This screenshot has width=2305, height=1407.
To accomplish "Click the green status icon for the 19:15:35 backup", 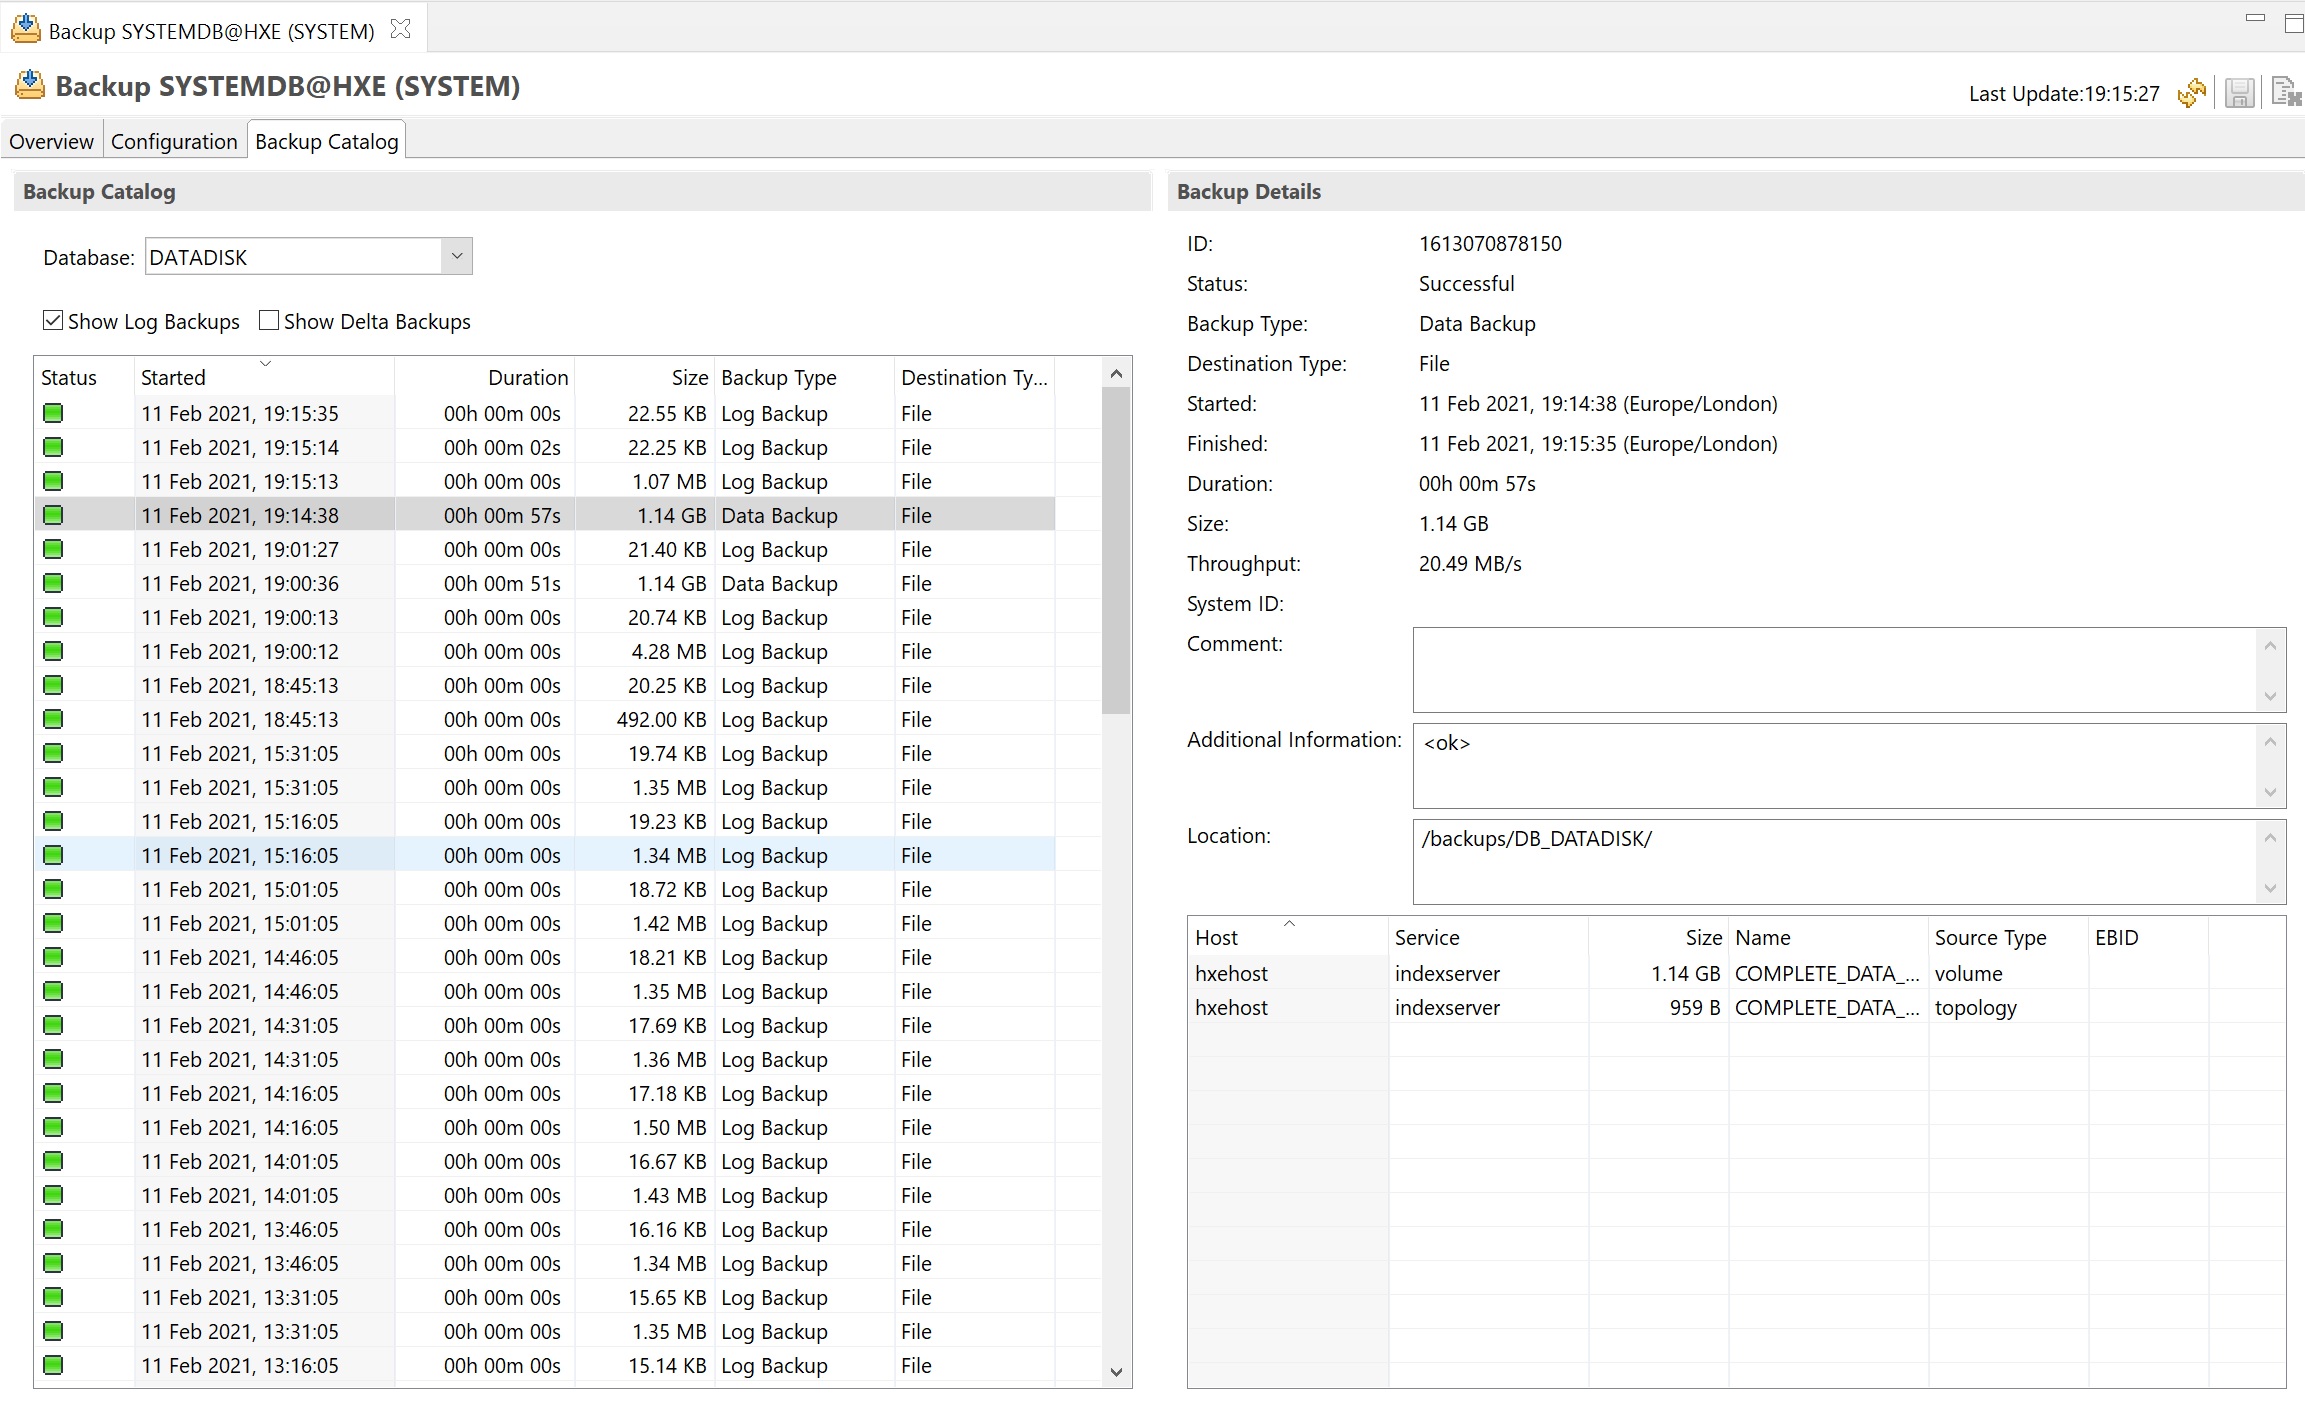I will pyautogui.click(x=53, y=413).
